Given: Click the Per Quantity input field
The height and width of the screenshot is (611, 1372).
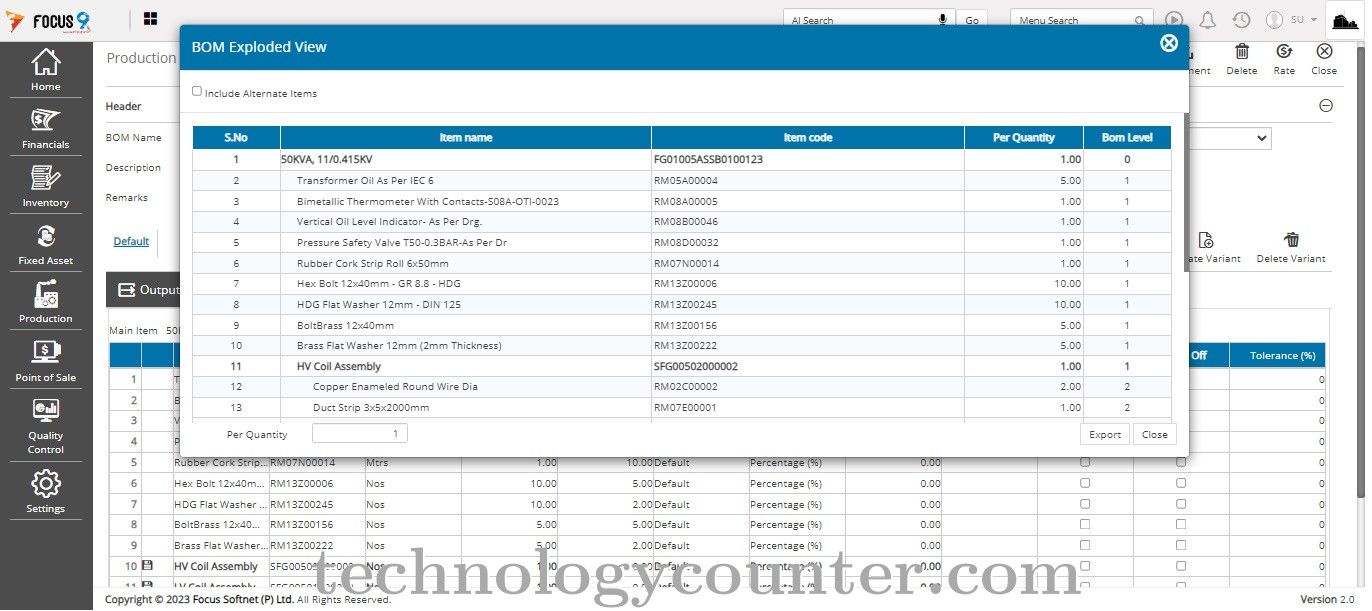Looking at the screenshot, I should 360,434.
